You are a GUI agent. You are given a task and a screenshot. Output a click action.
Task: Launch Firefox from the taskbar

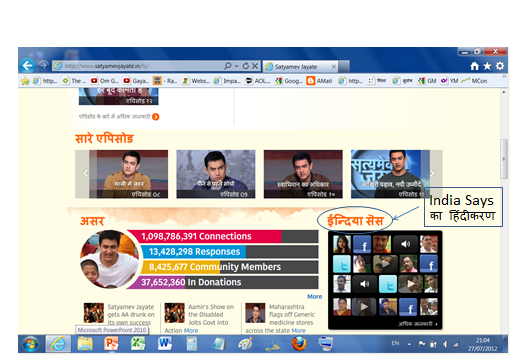point(299,344)
